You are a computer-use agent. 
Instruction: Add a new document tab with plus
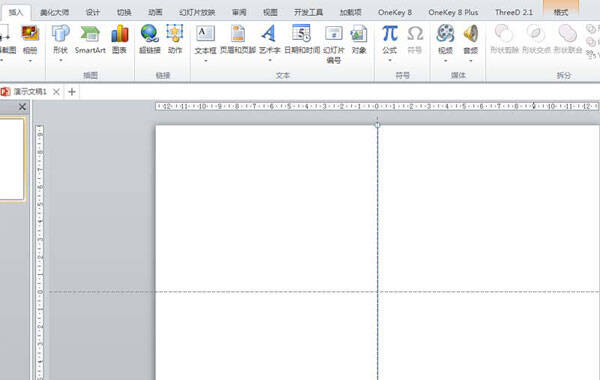[72, 92]
